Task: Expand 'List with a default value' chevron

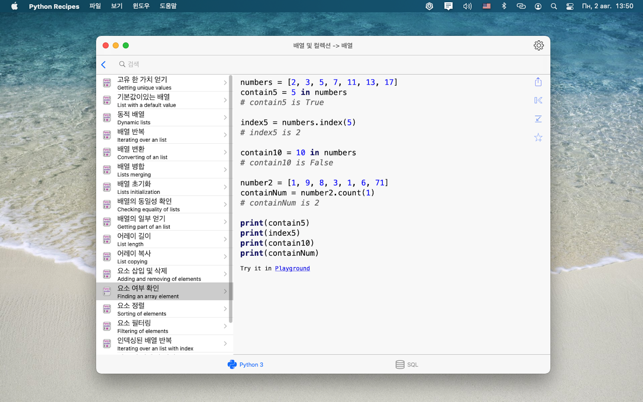Action: pyautogui.click(x=225, y=100)
